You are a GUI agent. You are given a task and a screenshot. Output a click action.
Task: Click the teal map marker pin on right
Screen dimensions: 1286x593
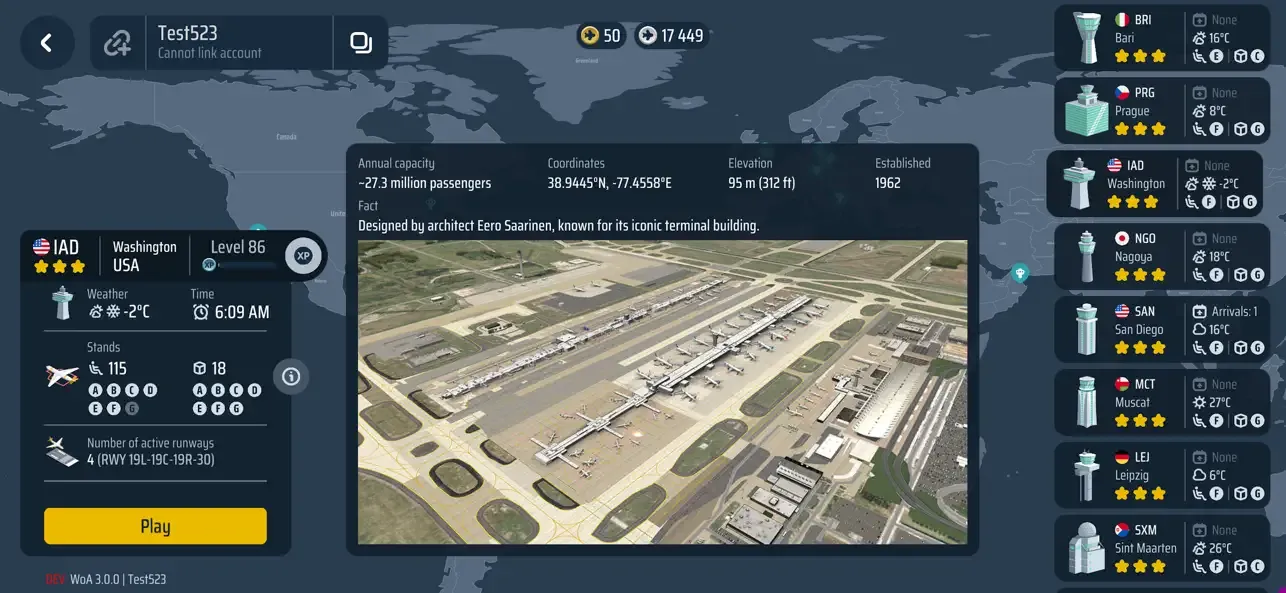pyautogui.click(x=1019, y=272)
